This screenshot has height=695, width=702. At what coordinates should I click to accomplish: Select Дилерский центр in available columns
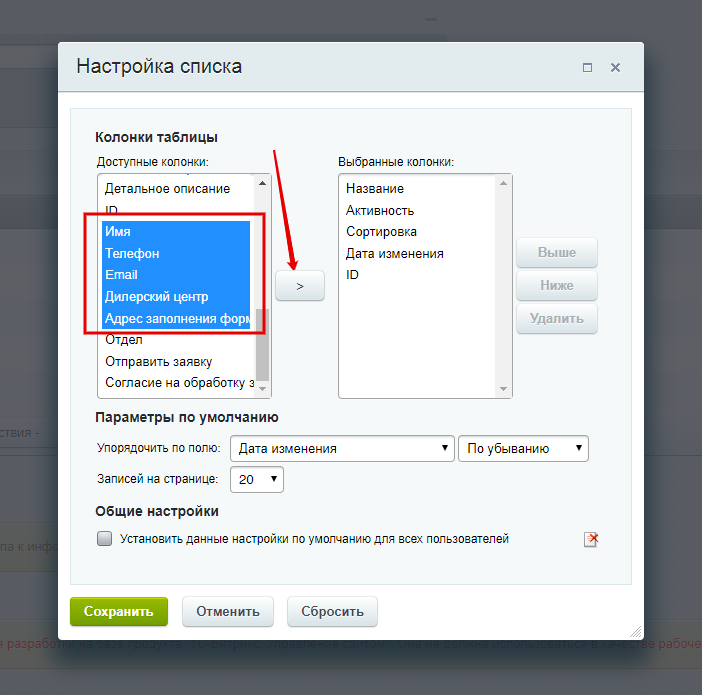pyautogui.click(x=176, y=296)
